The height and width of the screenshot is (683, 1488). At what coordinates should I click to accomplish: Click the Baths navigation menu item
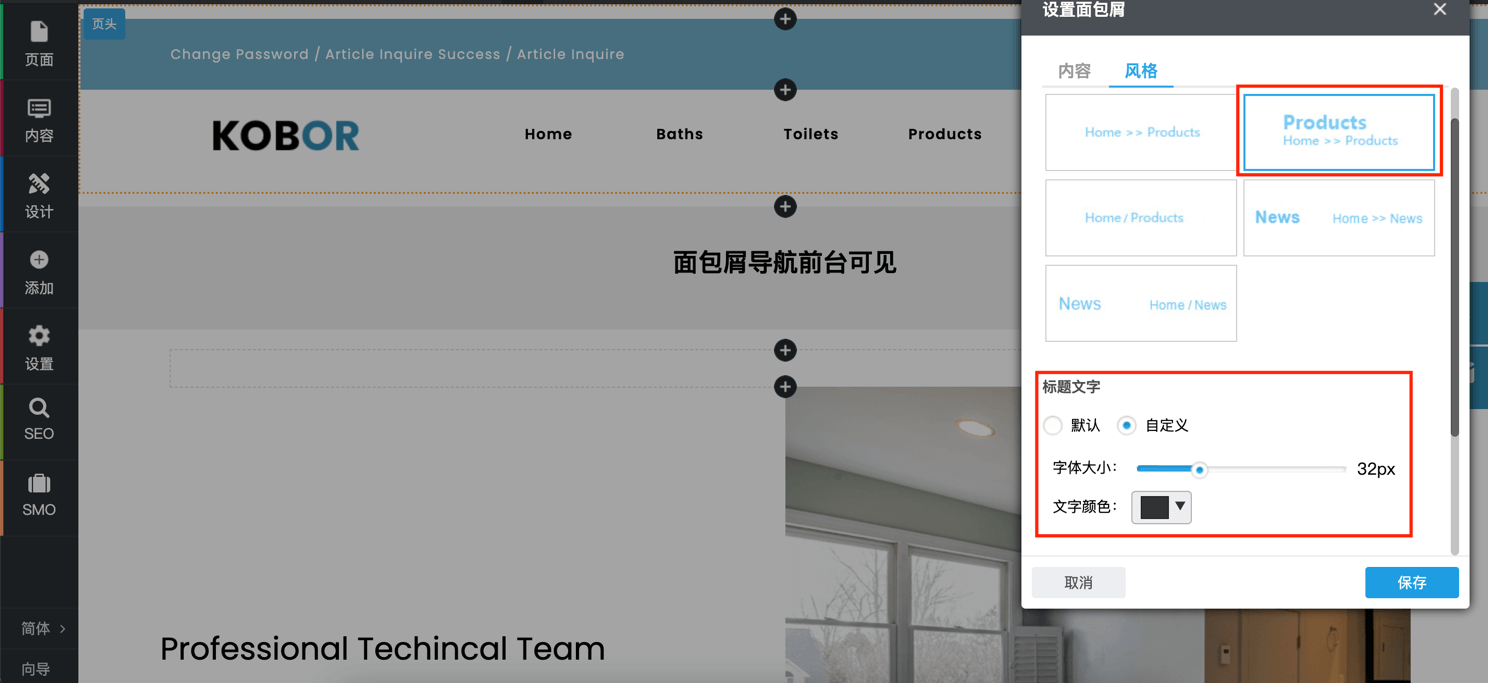679,134
